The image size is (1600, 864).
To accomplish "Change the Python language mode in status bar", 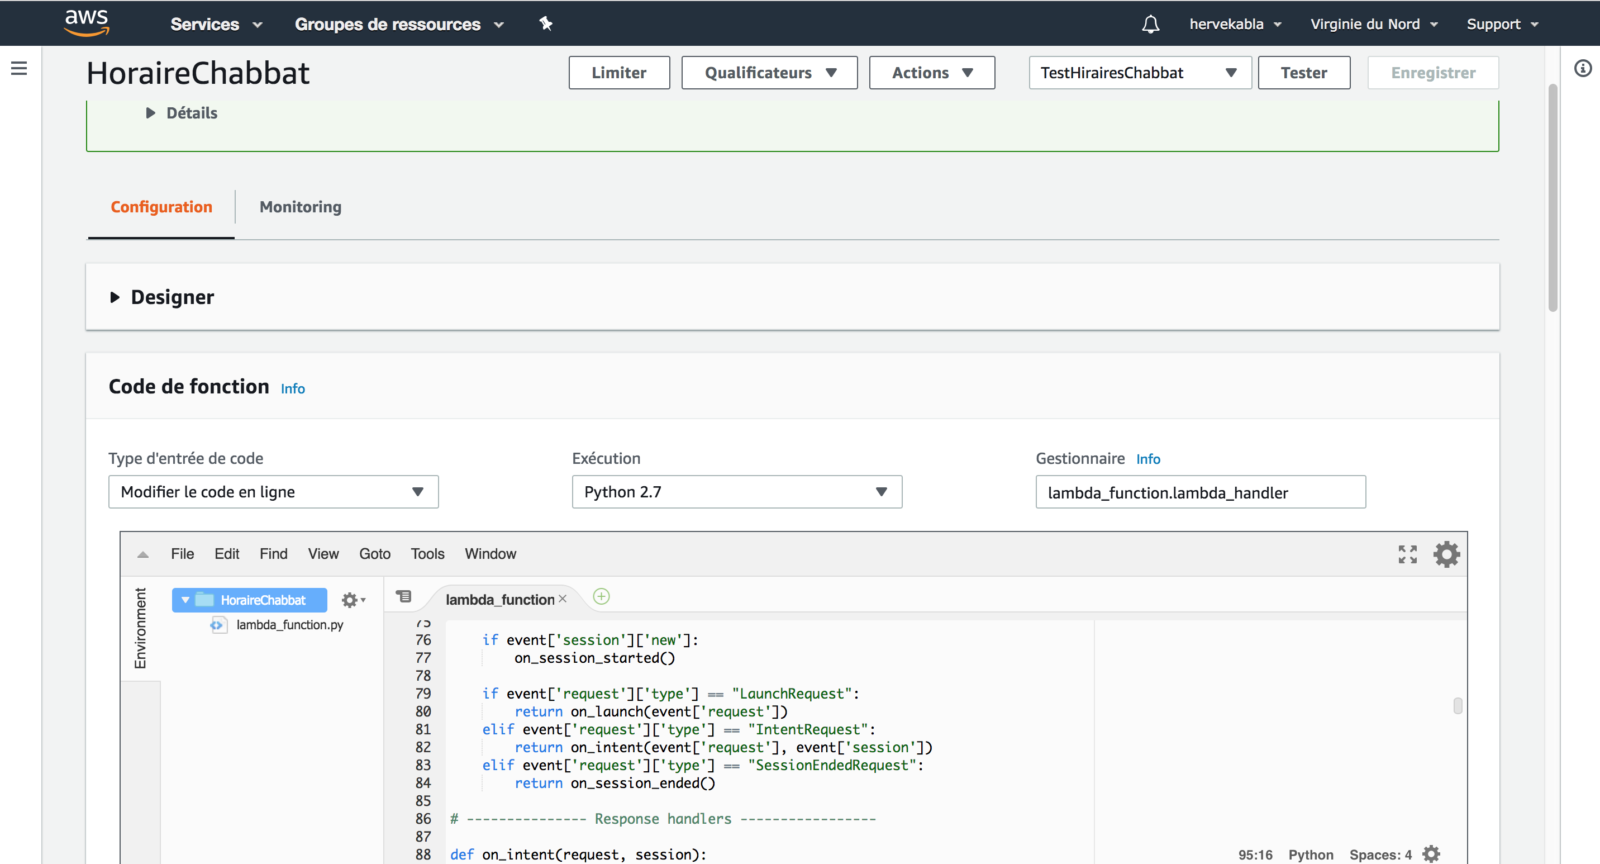I will pos(1311,855).
